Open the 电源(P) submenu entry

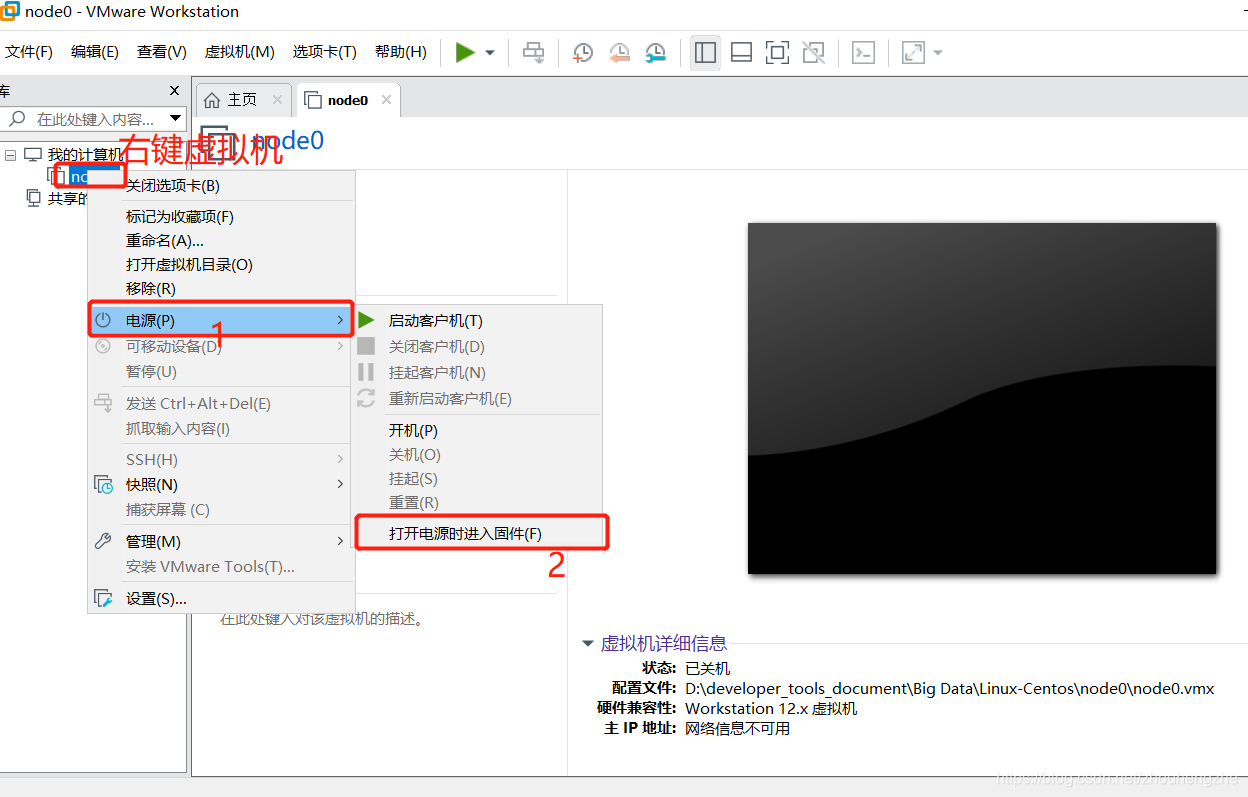pos(221,320)
